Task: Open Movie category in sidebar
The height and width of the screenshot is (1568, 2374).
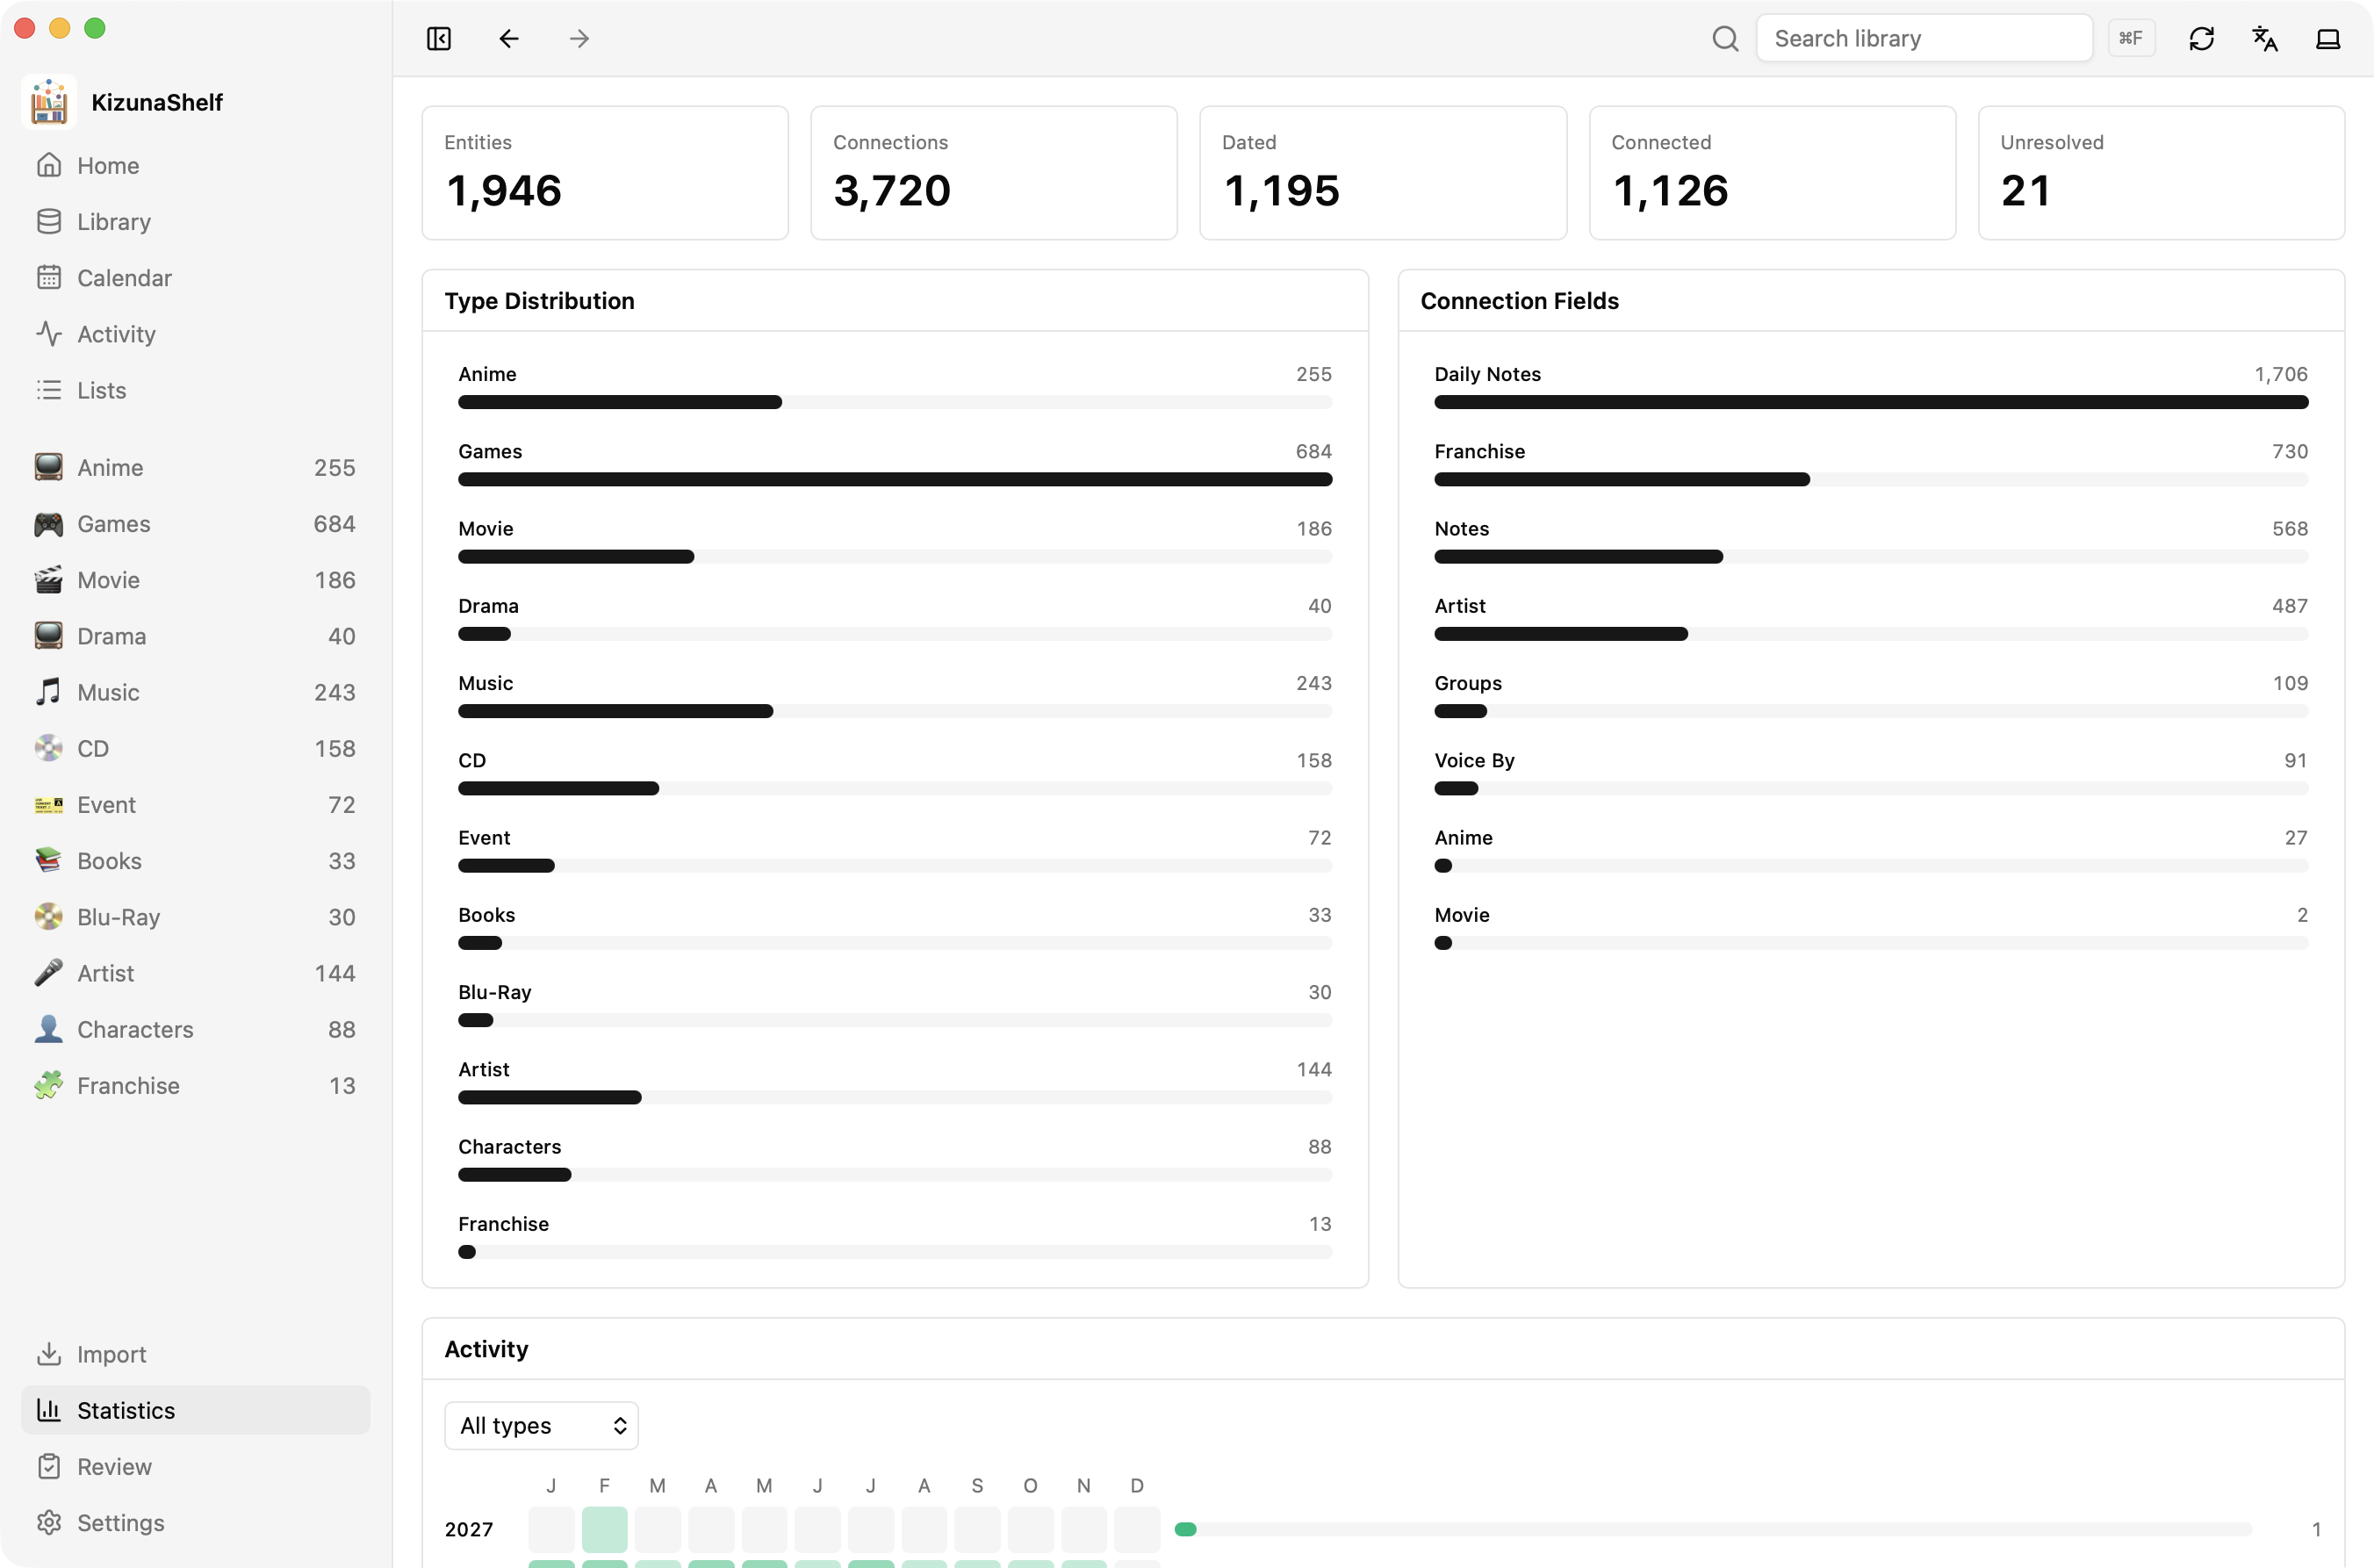Action: [x=196, y=580]
